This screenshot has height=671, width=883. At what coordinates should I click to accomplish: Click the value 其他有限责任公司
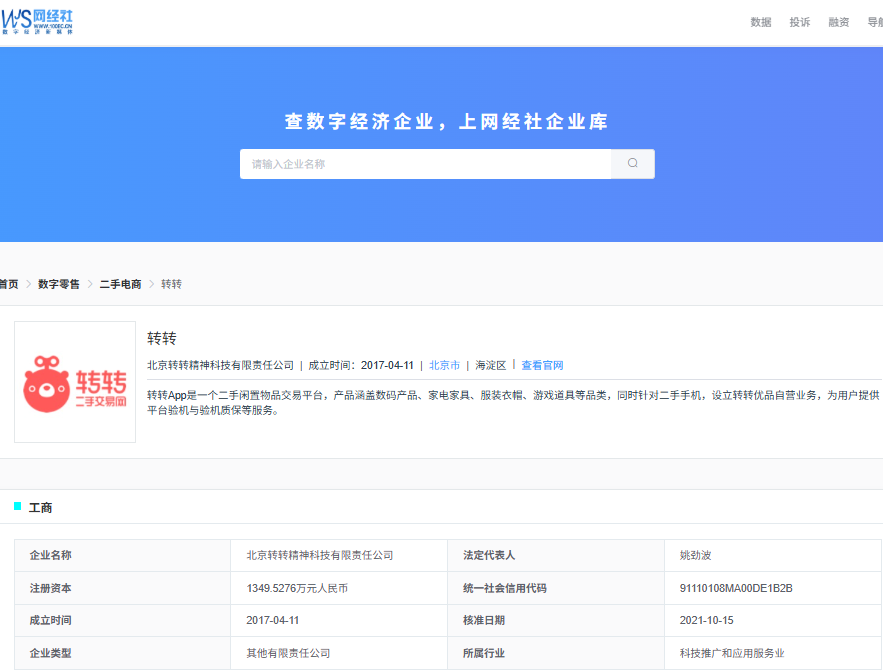[288, 653]
